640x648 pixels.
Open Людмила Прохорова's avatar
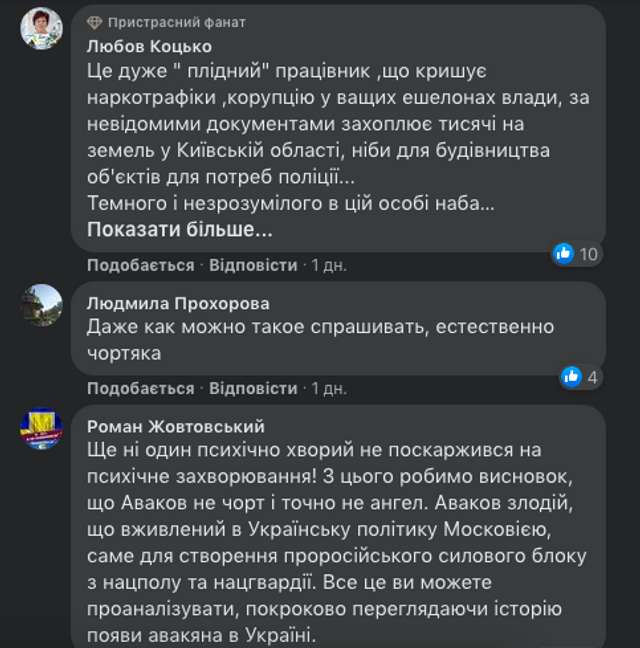tap(42, 304)
